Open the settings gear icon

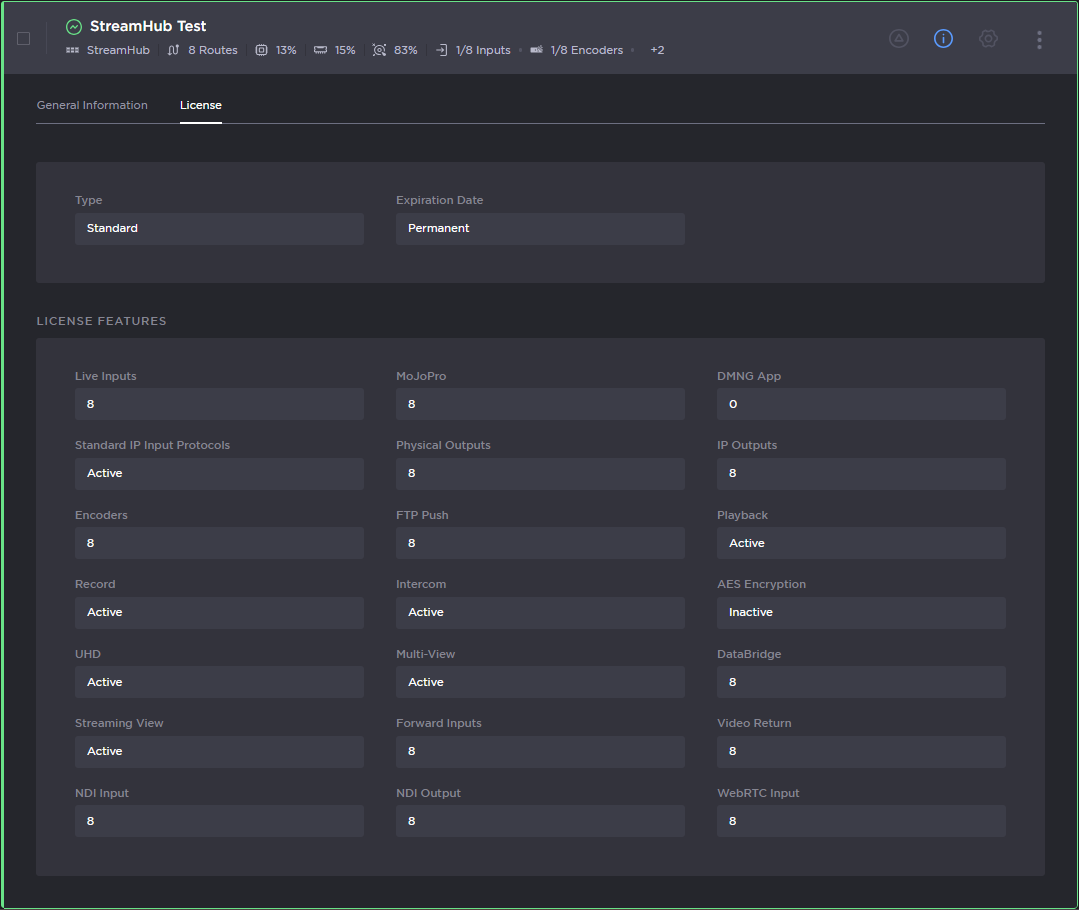click(988, 38)
